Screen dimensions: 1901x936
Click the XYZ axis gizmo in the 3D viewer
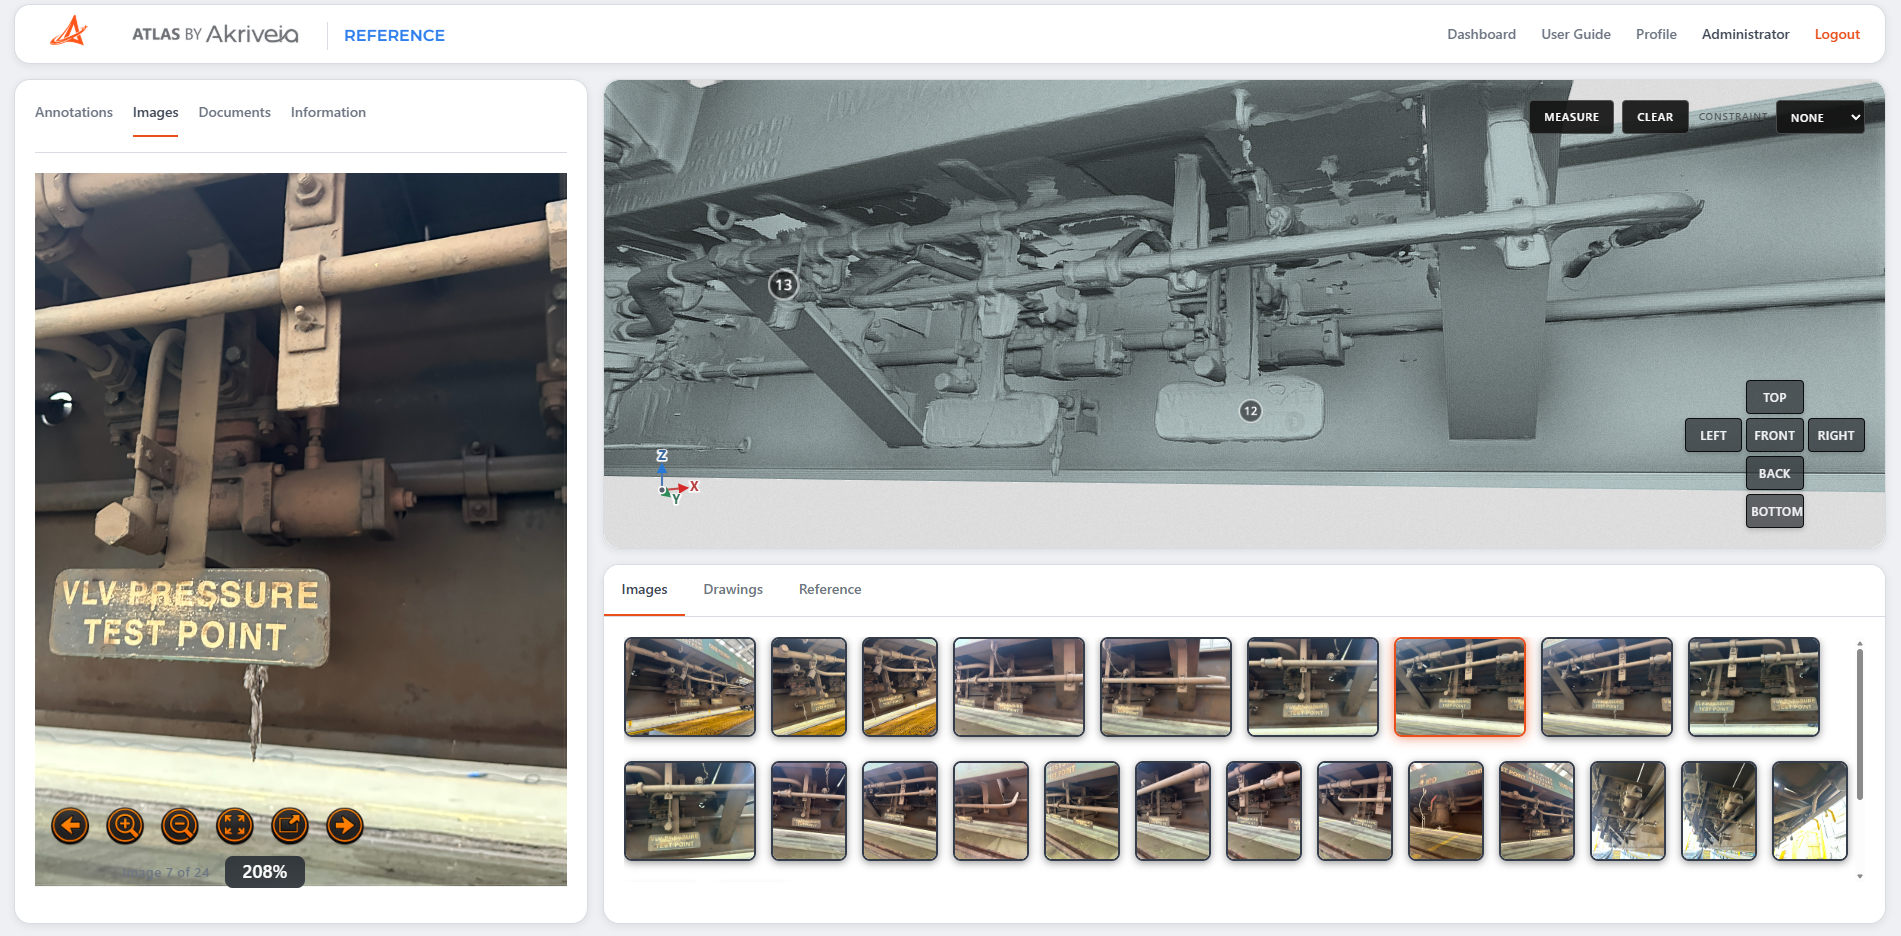676,477
